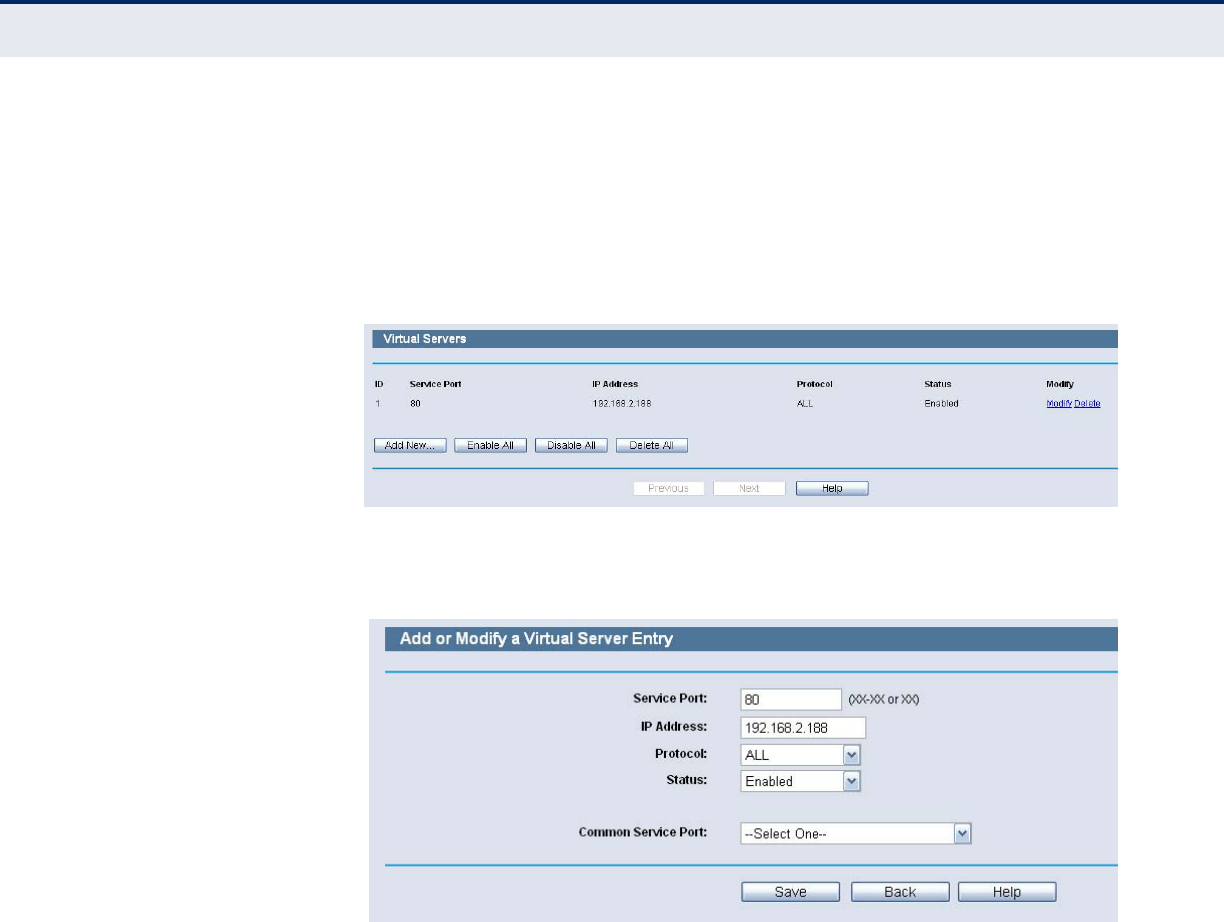Click the Disable All button
The width and height of the screenshot is (1224, 922).
point(571,445)
